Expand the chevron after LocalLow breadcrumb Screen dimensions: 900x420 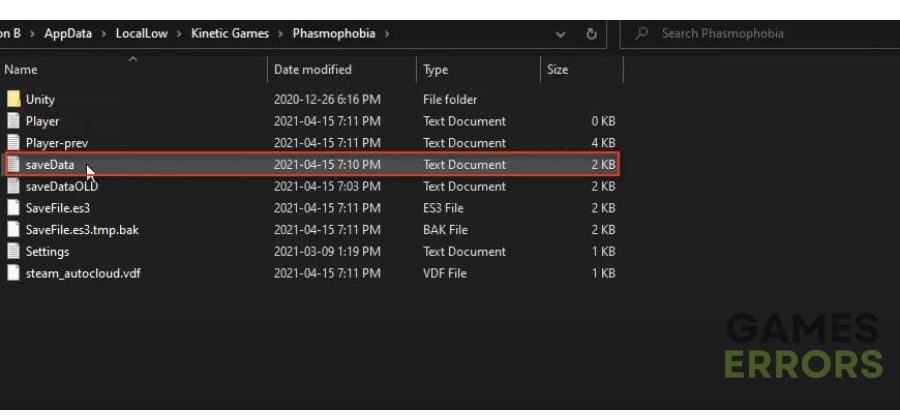179,34
